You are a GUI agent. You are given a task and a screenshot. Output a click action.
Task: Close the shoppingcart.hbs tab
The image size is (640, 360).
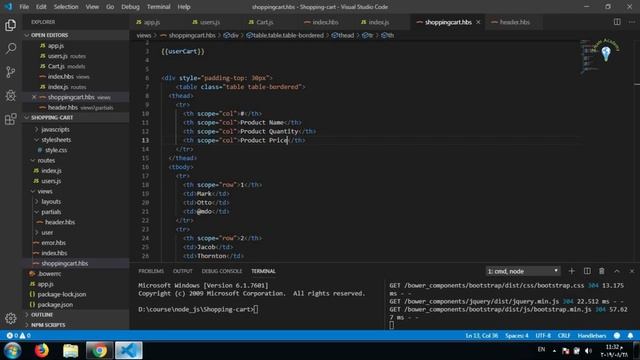click(478, 22)
